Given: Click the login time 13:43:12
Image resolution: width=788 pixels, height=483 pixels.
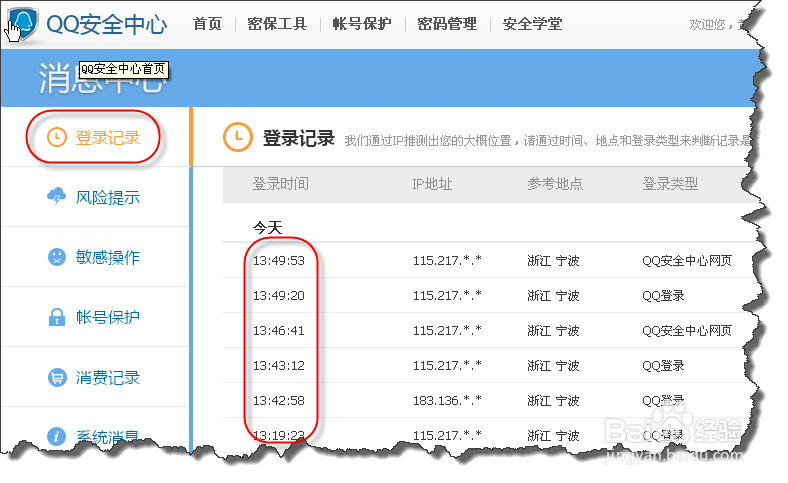Looking at the screenshot, I should 278,365.
